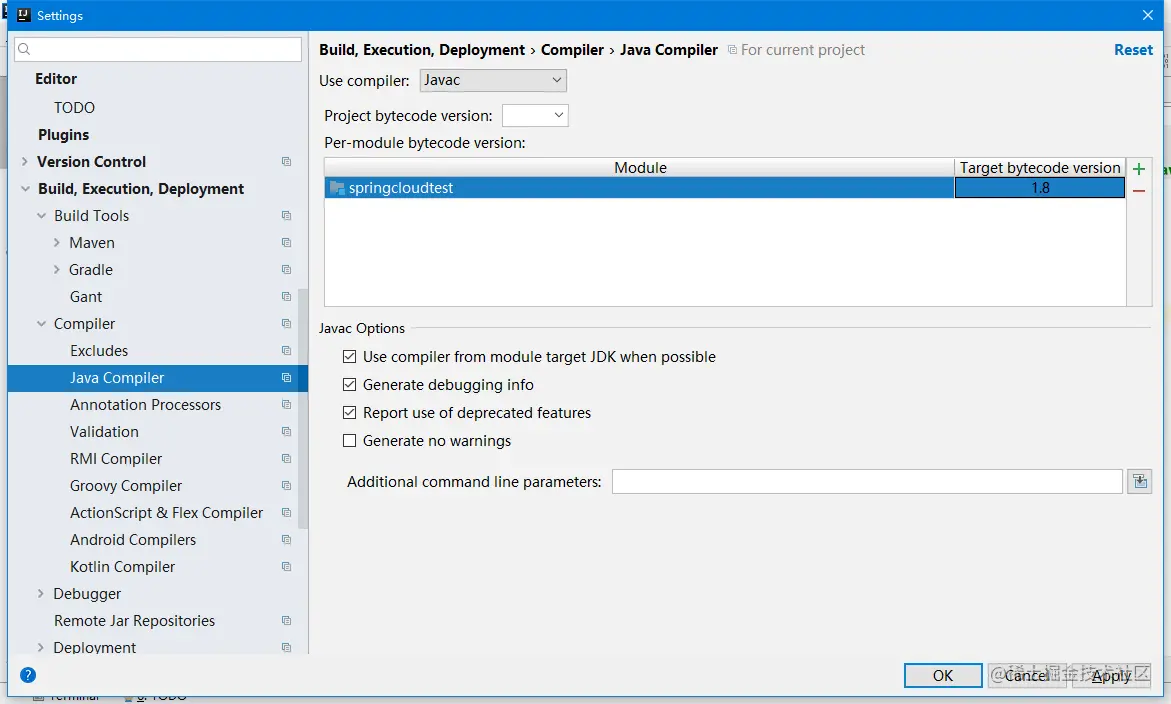Screen dimensions: 1171x704
Task: Click project-level icon next to Excludes
Action: (x=286, y=350)
